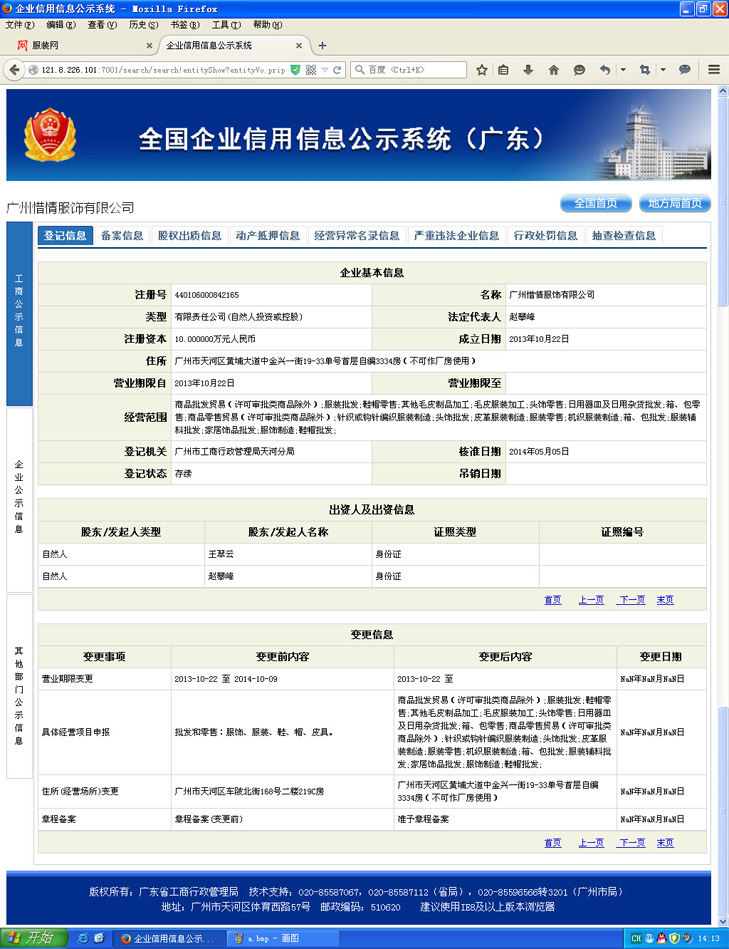
Task: Open the 查看 menu
Action: coord(102,25)
